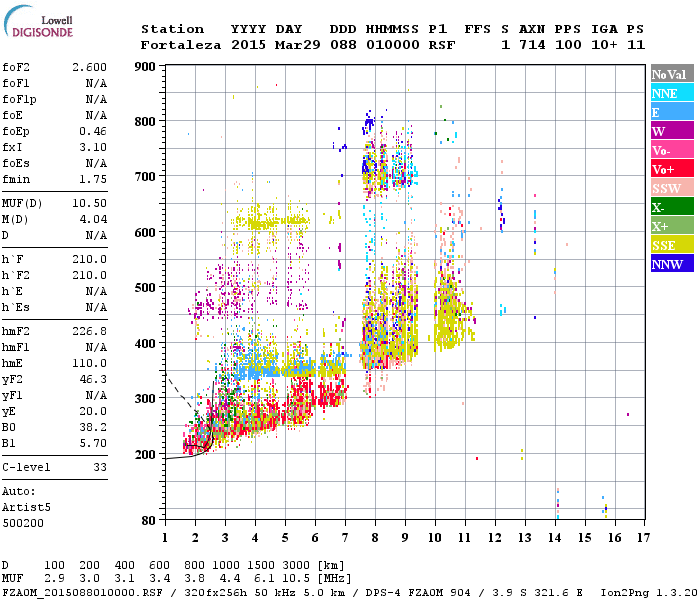Click the 500200 version code
Image resolution: width=700 pixels, height=600 pixels.
click(23, 523)
